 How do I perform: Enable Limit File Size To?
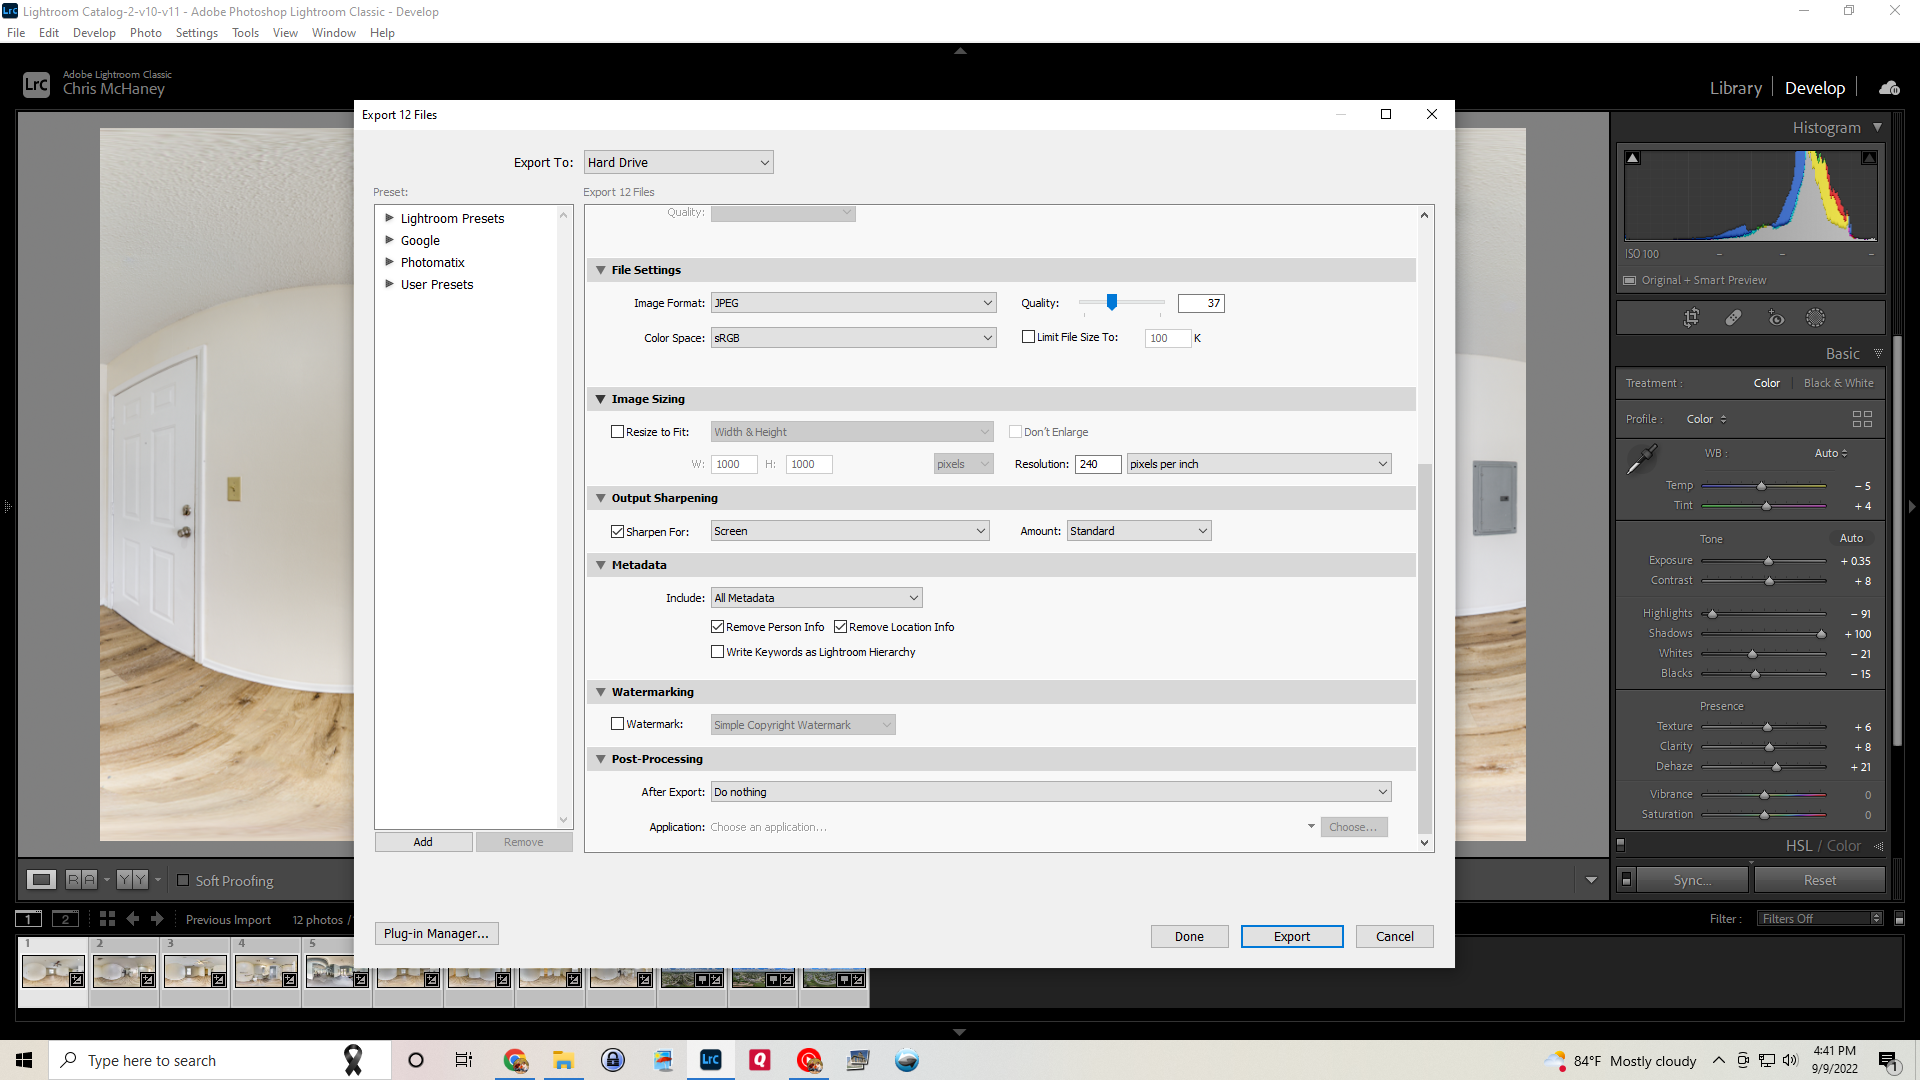point(1027,337)
